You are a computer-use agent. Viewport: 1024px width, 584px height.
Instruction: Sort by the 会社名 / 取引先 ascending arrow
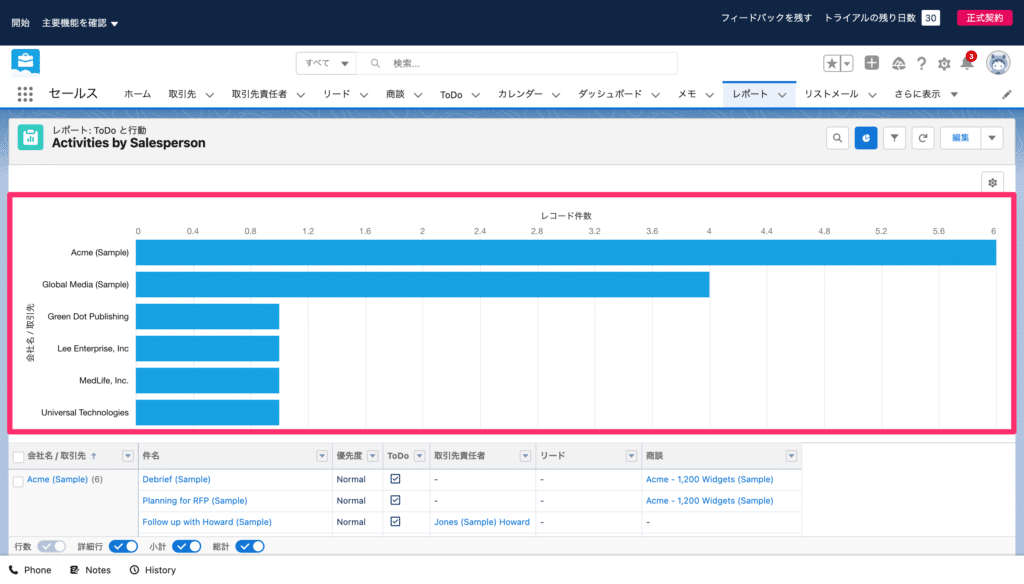[93, 456]
